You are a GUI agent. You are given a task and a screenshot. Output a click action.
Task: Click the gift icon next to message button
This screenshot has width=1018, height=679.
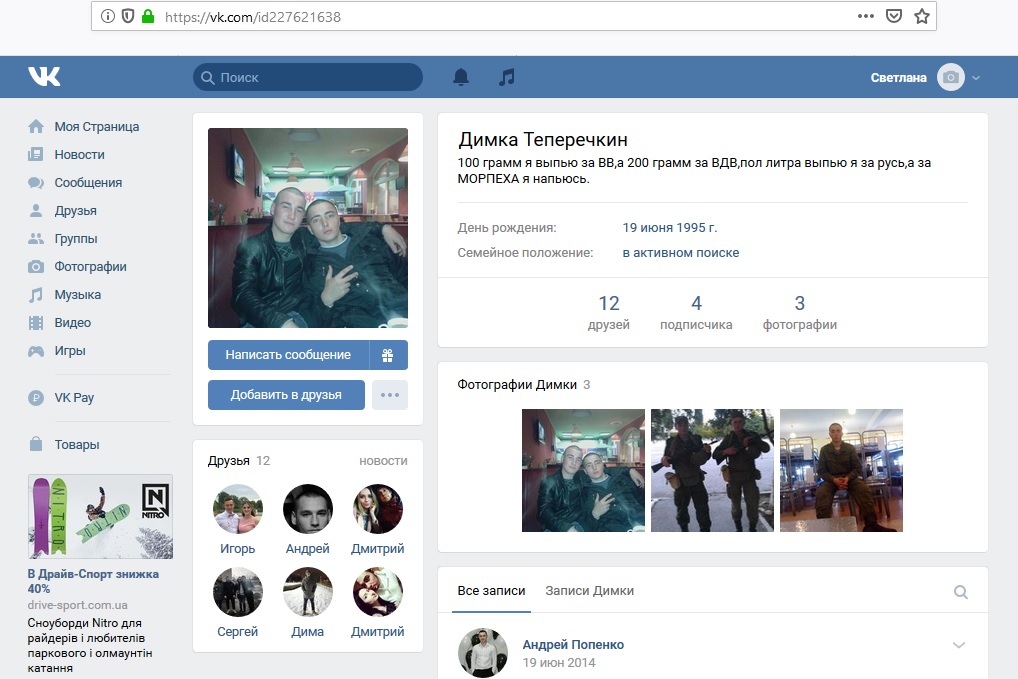coord(388,355)
